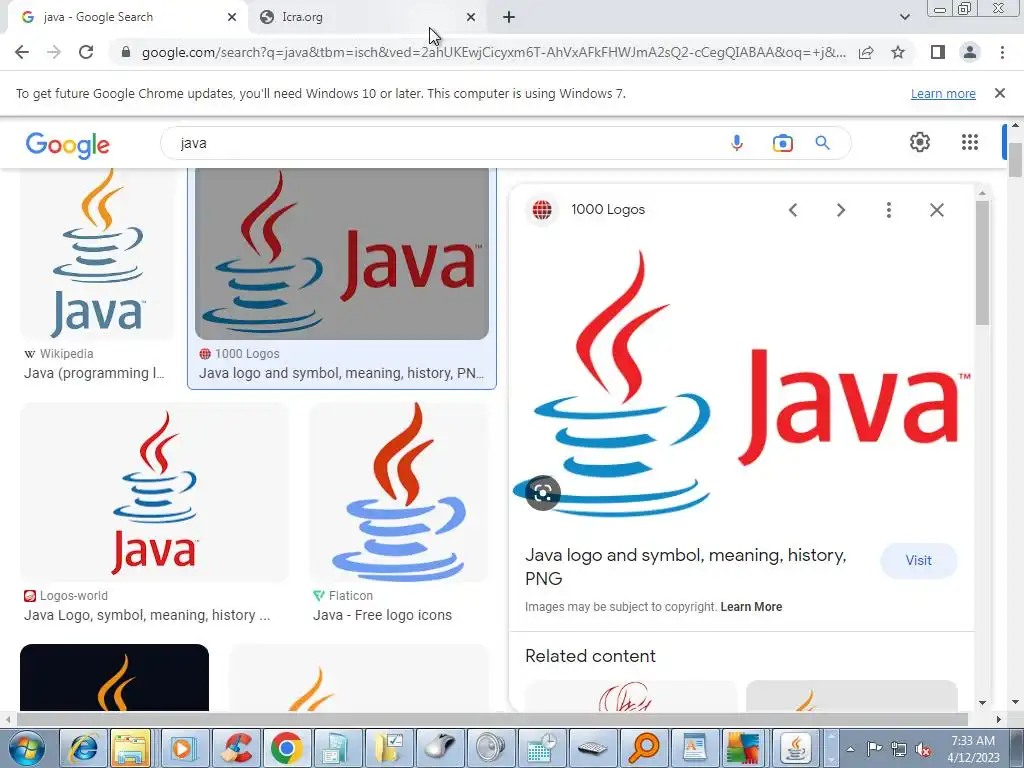The image size is (1024, 768).
Task: Bookmark this page with the star icon
Action: (x=898, y=52)
